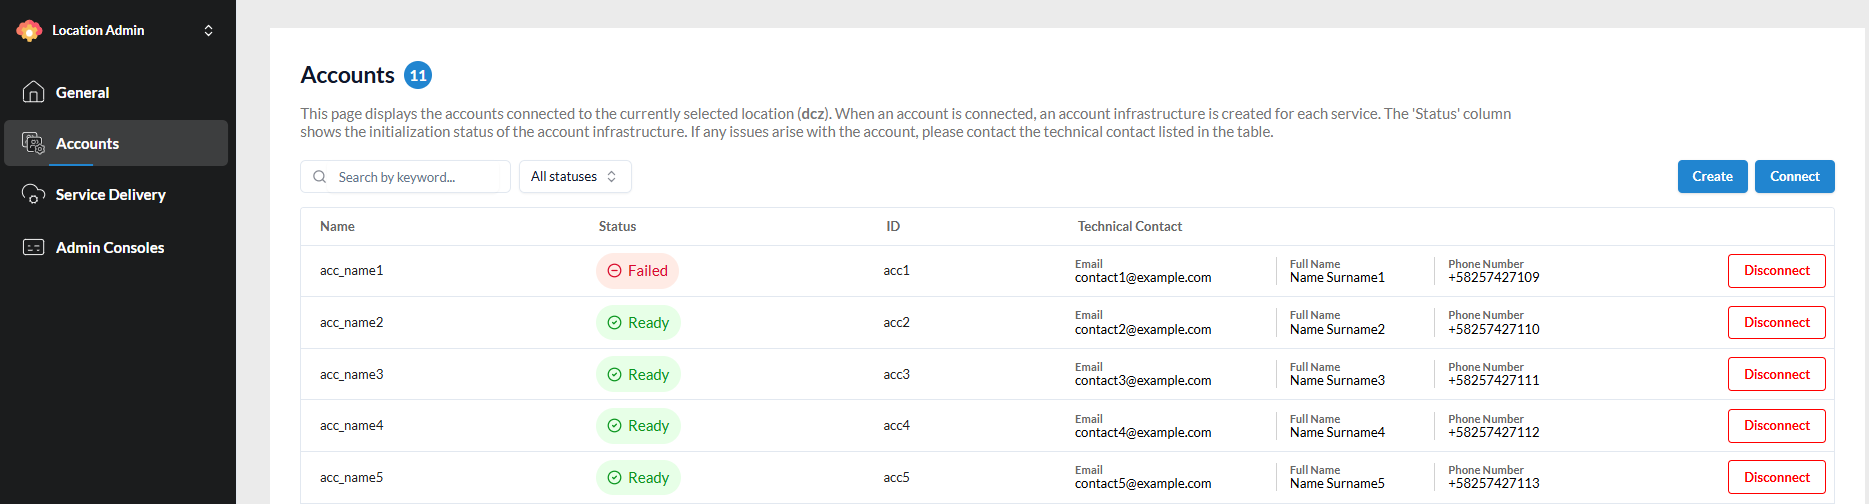
Task: Disconnect the acc_name3 account
Action: pos(1776,374)
